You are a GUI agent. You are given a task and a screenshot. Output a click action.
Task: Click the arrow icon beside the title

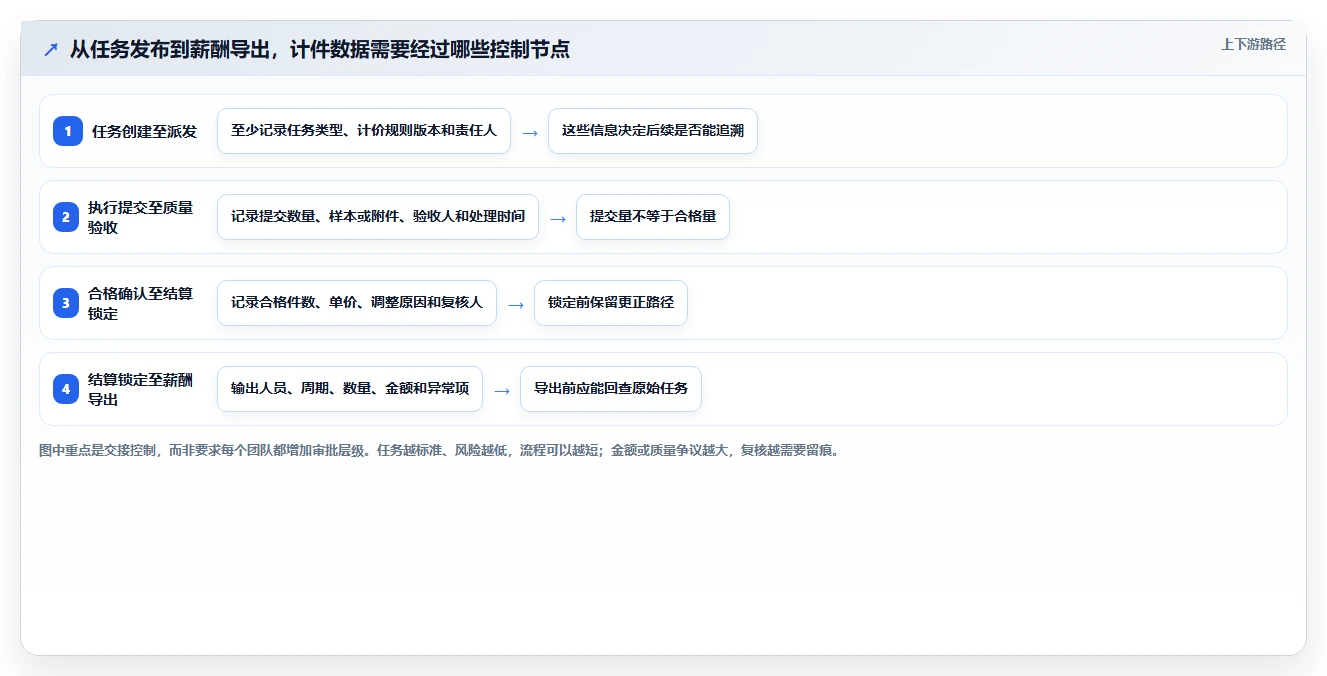click(x=50, y=49)
